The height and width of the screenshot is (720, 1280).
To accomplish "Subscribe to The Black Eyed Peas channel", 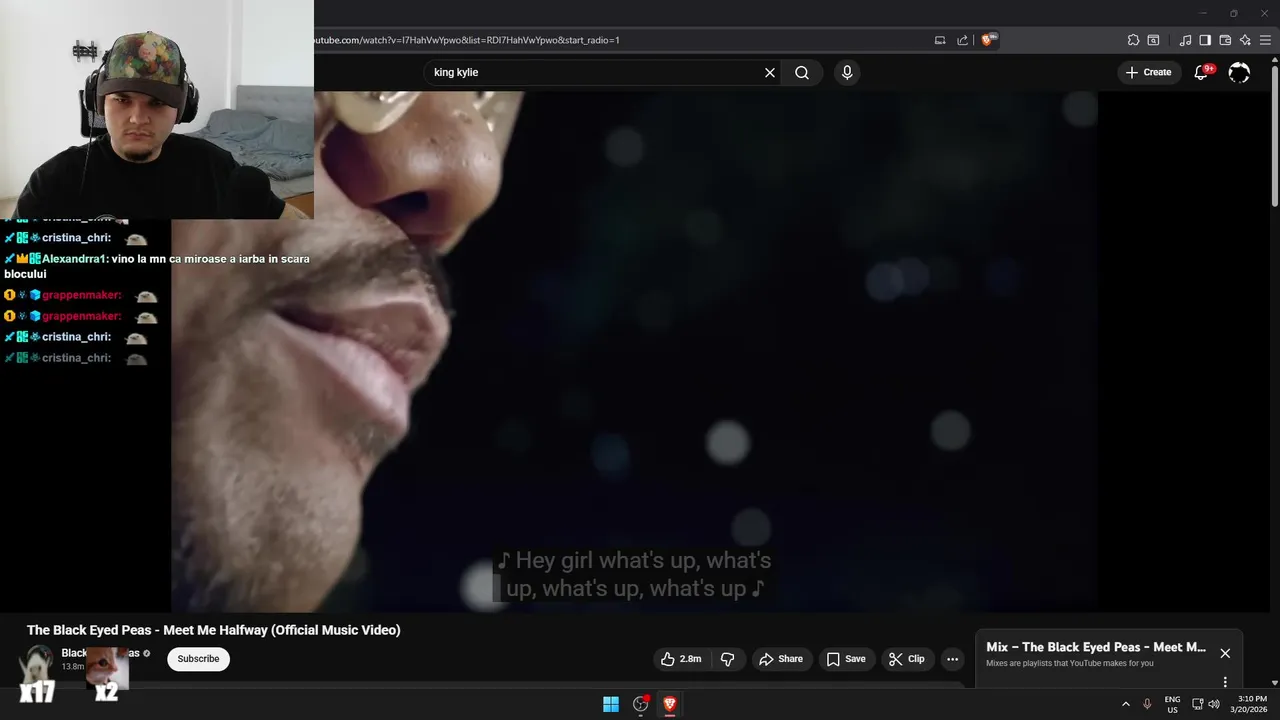I will tap(198, 659).
